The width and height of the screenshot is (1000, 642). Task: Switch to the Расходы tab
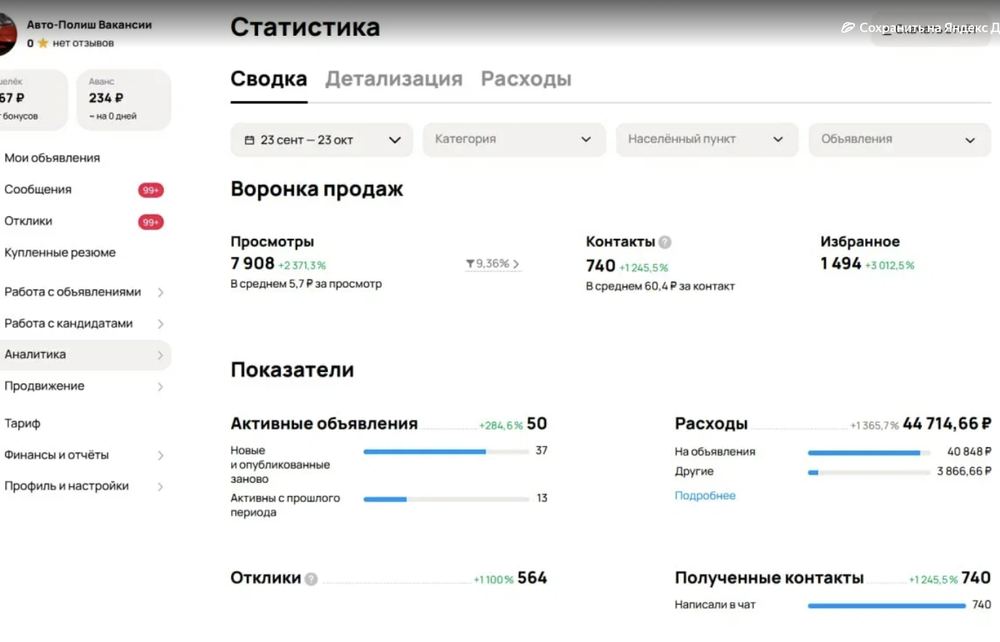(526, 79)
